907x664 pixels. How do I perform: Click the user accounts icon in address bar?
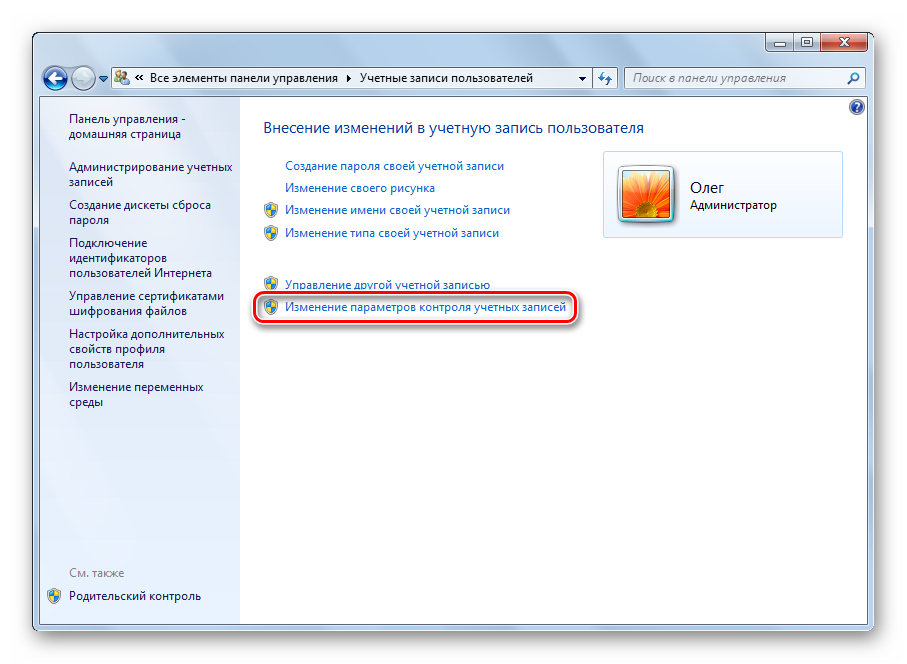[121, 78]
